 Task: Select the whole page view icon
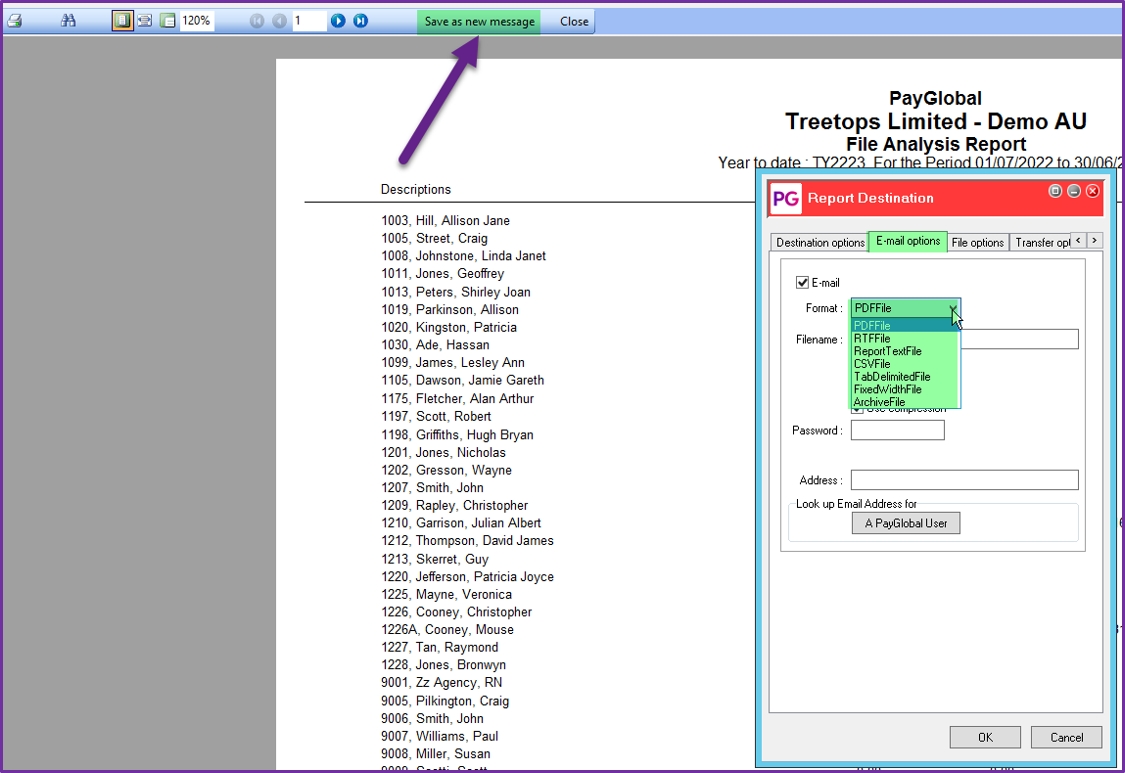pyautogui.click(x=123, y=21)
